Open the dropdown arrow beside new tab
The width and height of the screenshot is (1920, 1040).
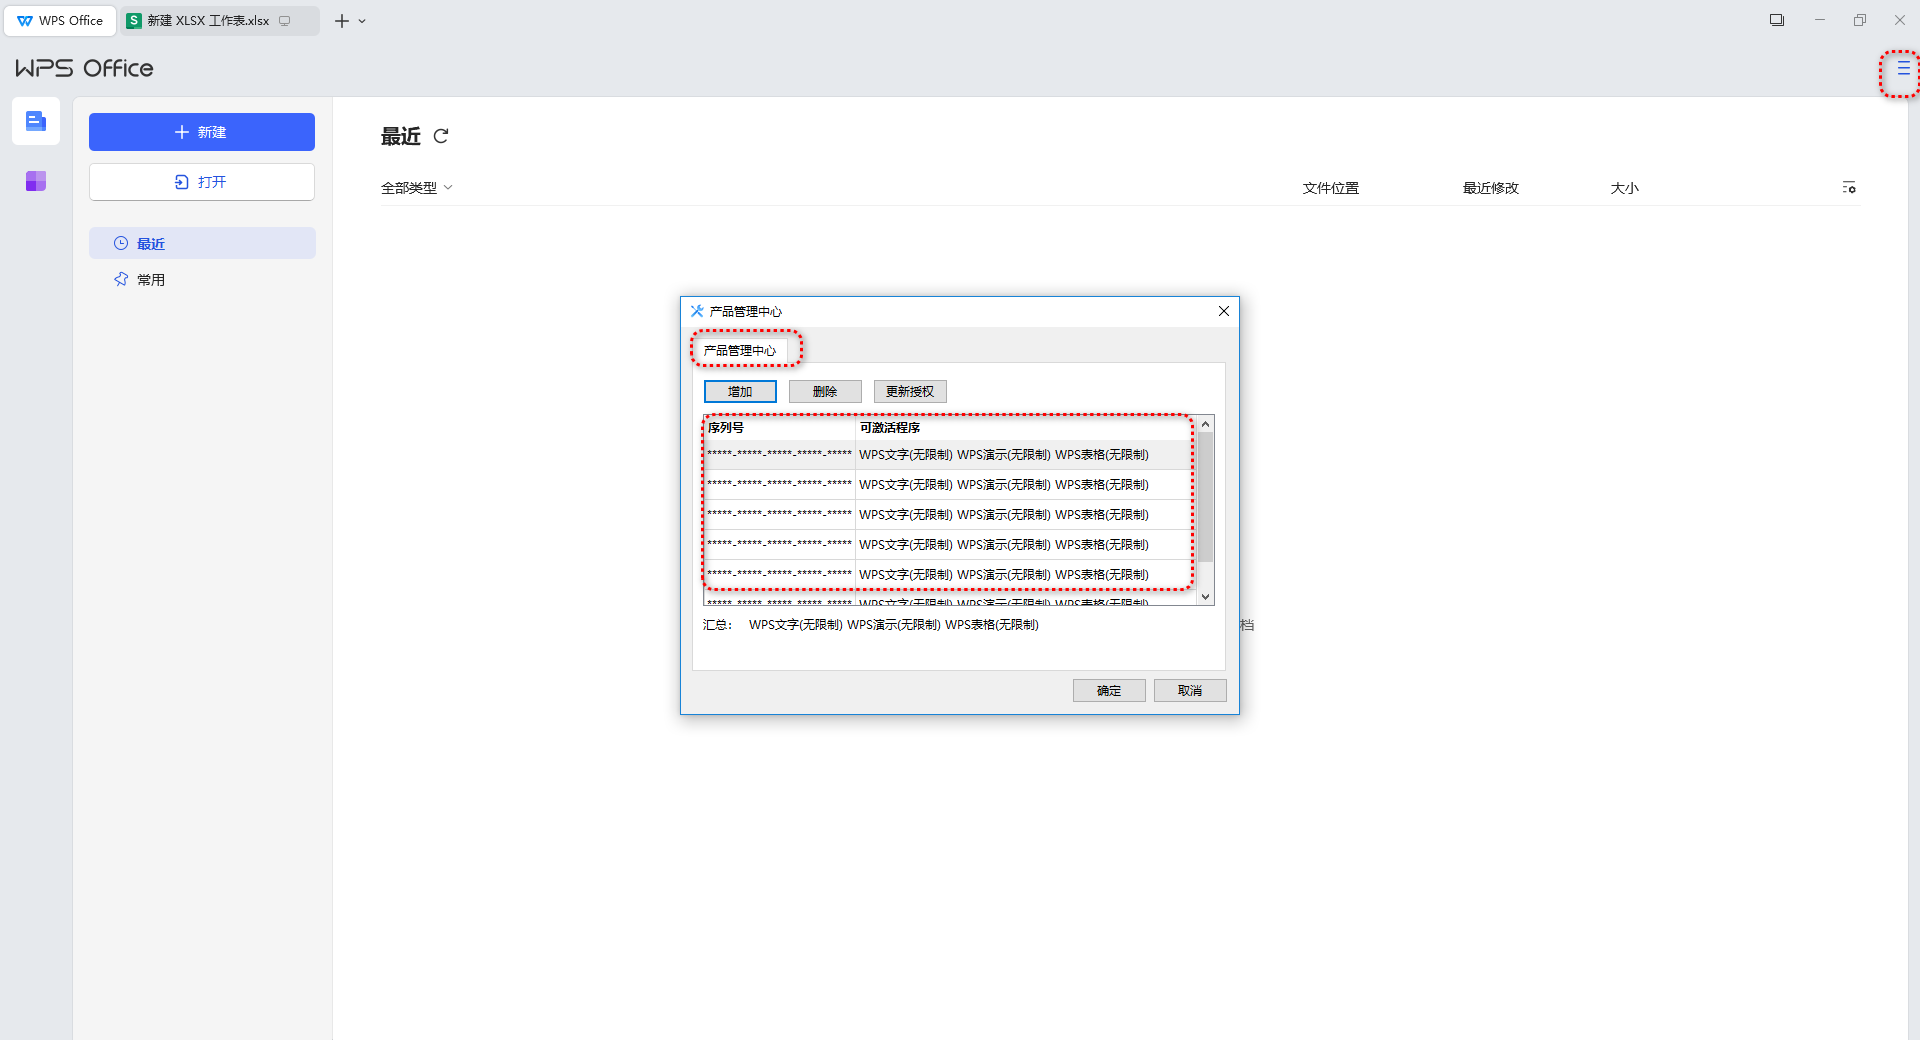click(362, 21)
